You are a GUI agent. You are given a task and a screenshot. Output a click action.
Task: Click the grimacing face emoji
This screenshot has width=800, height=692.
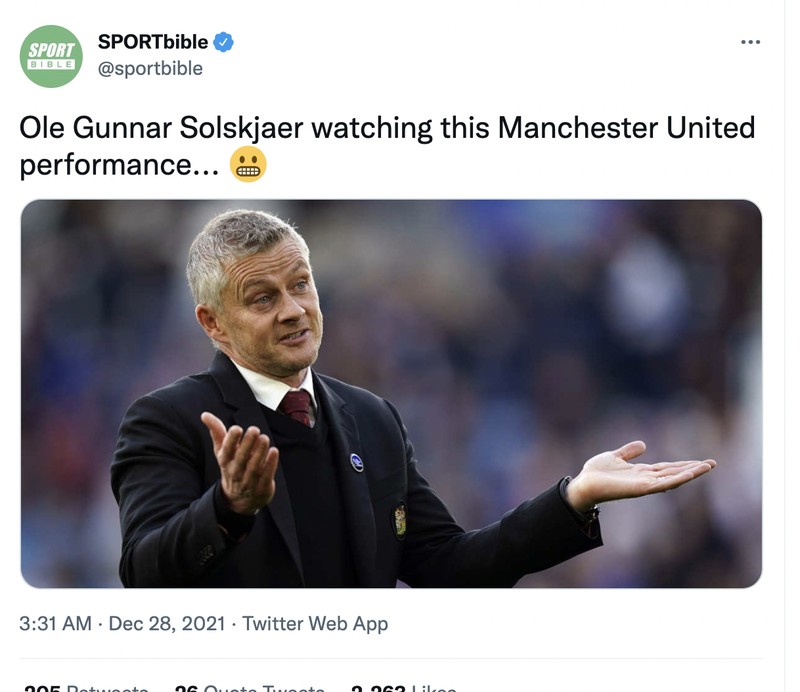click(247, 163)
